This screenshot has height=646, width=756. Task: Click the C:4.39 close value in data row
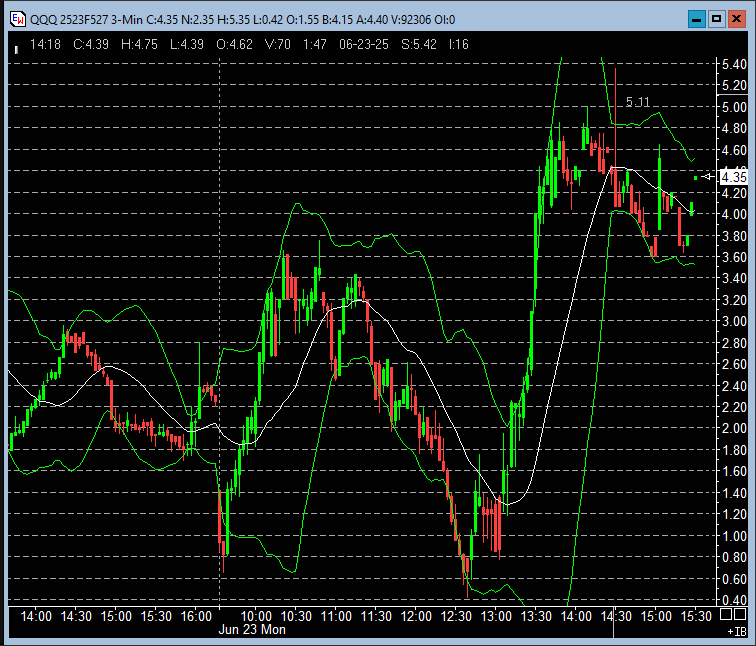point(91,44)
